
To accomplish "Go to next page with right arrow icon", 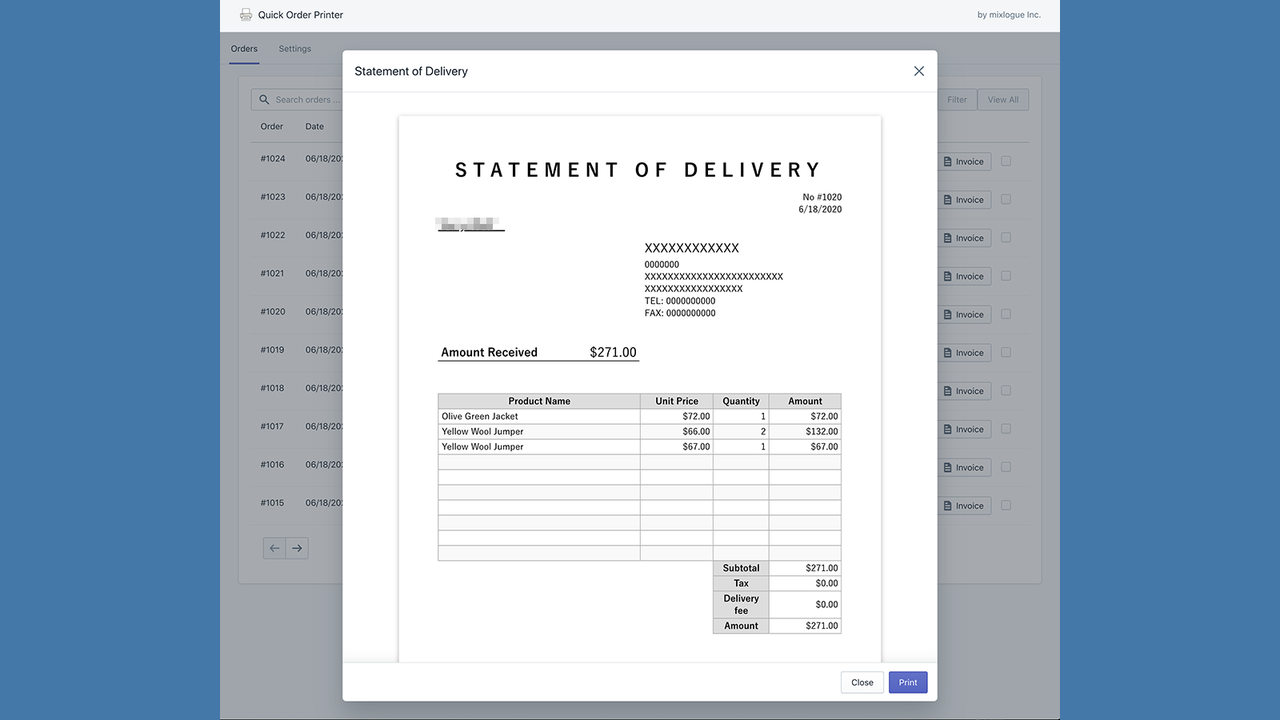I will tap(297, 548).
